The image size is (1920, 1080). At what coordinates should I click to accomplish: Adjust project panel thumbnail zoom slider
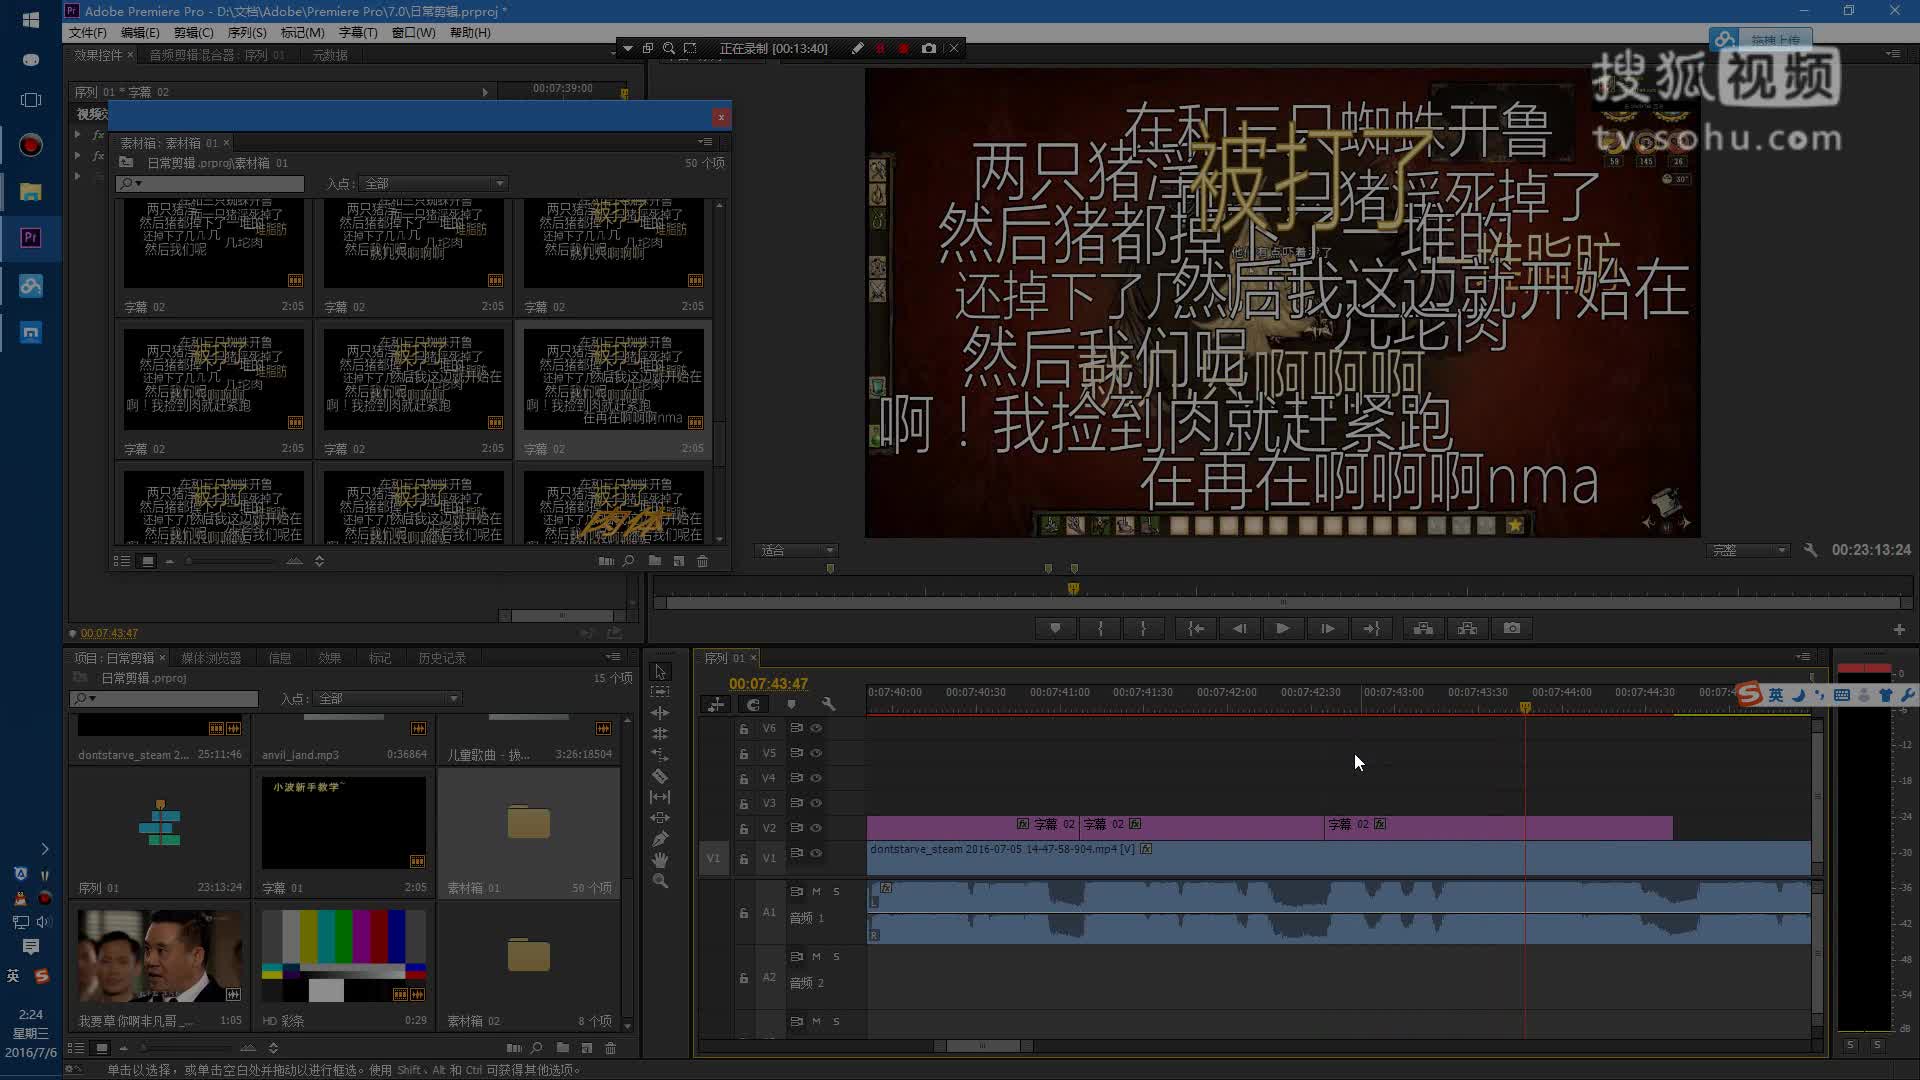[186, 1048]
